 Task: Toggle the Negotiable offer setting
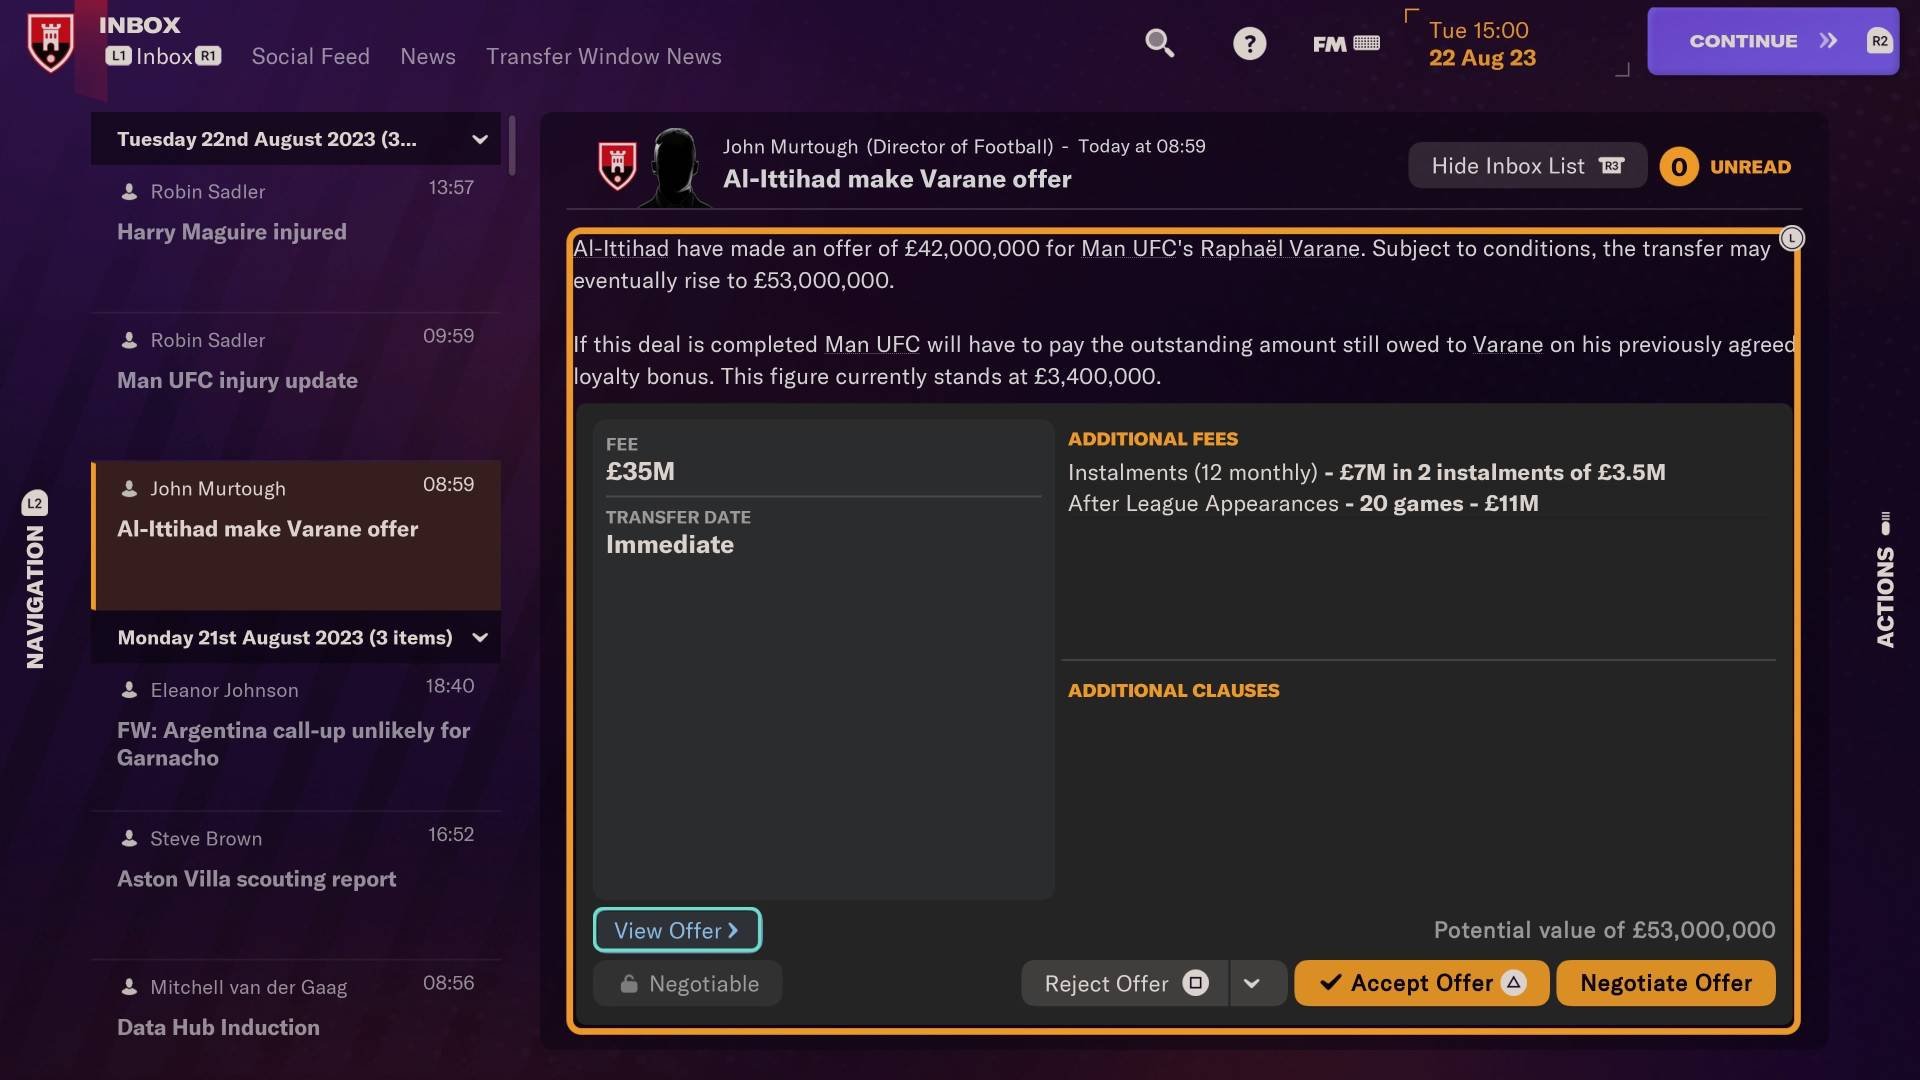(x=687, y=982)
